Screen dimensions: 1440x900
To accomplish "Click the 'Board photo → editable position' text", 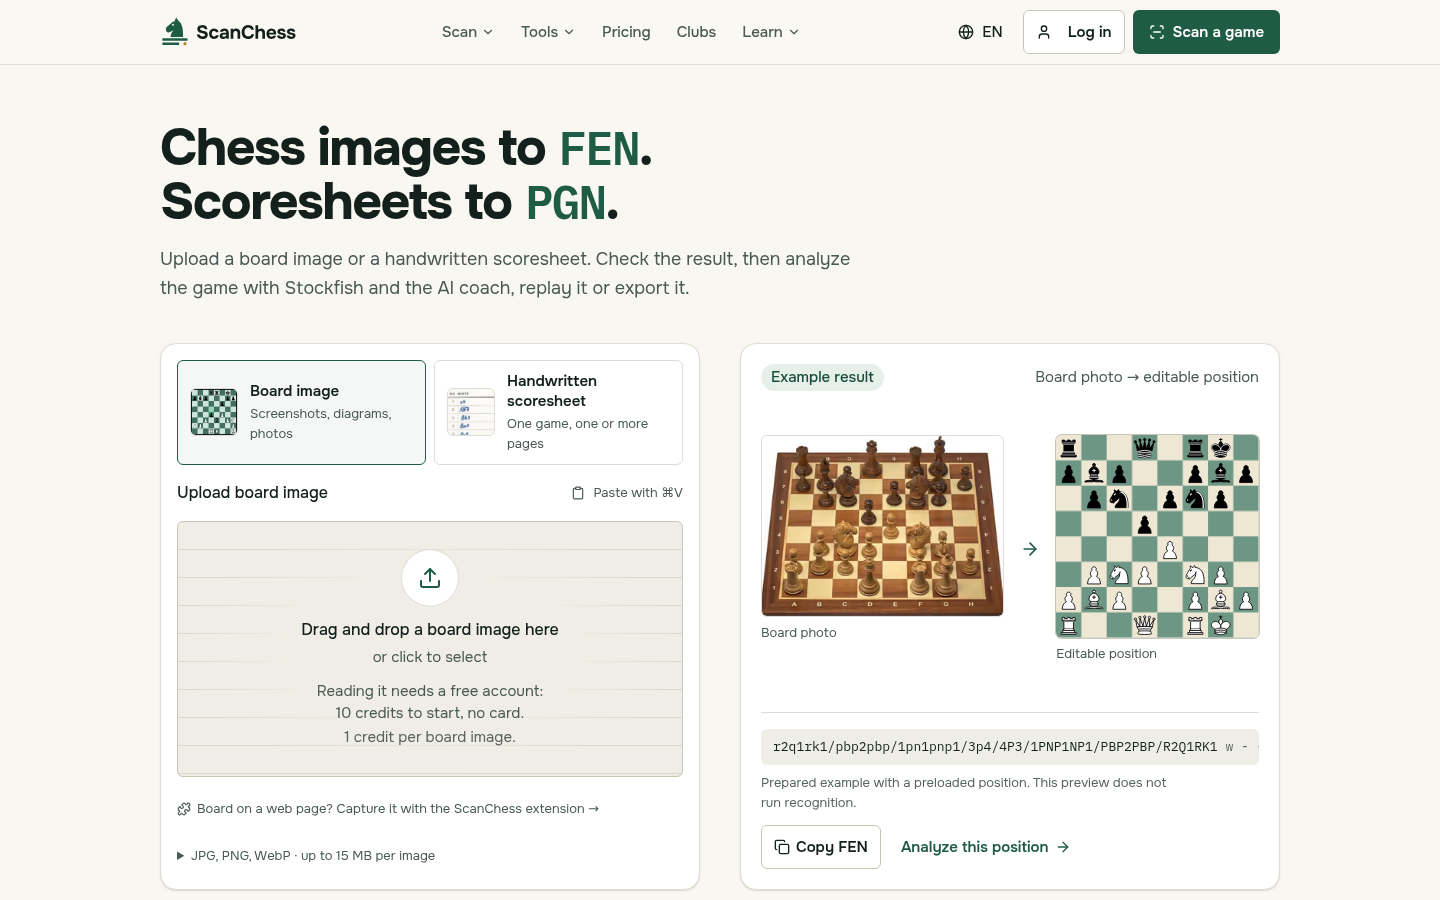I will click(1147, 377).
